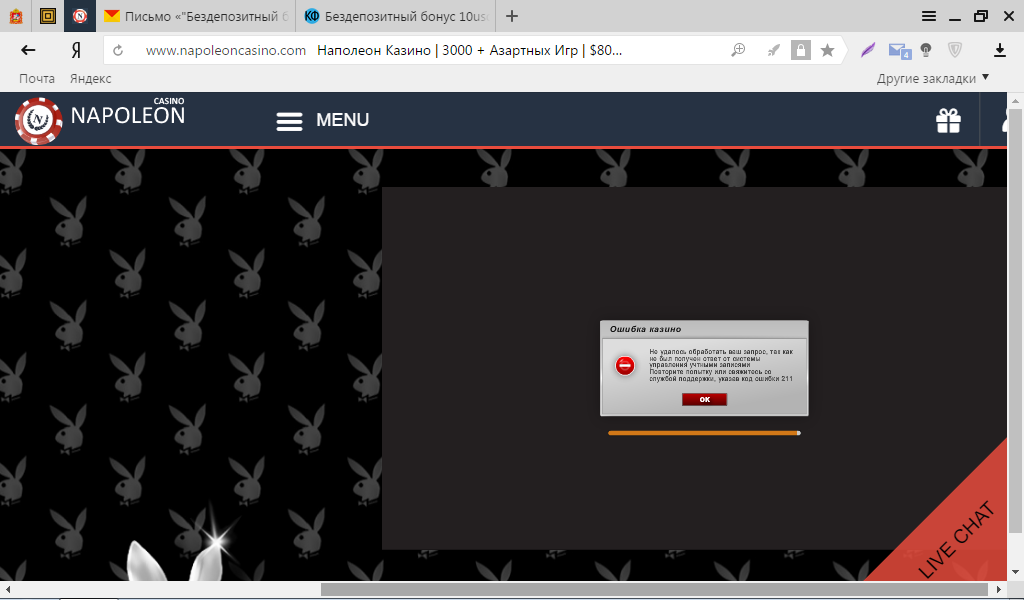Open downloads with the download arrow icon
Image resolution: width=1024 pixels, height=600 pixels.
pos(1000,50)
